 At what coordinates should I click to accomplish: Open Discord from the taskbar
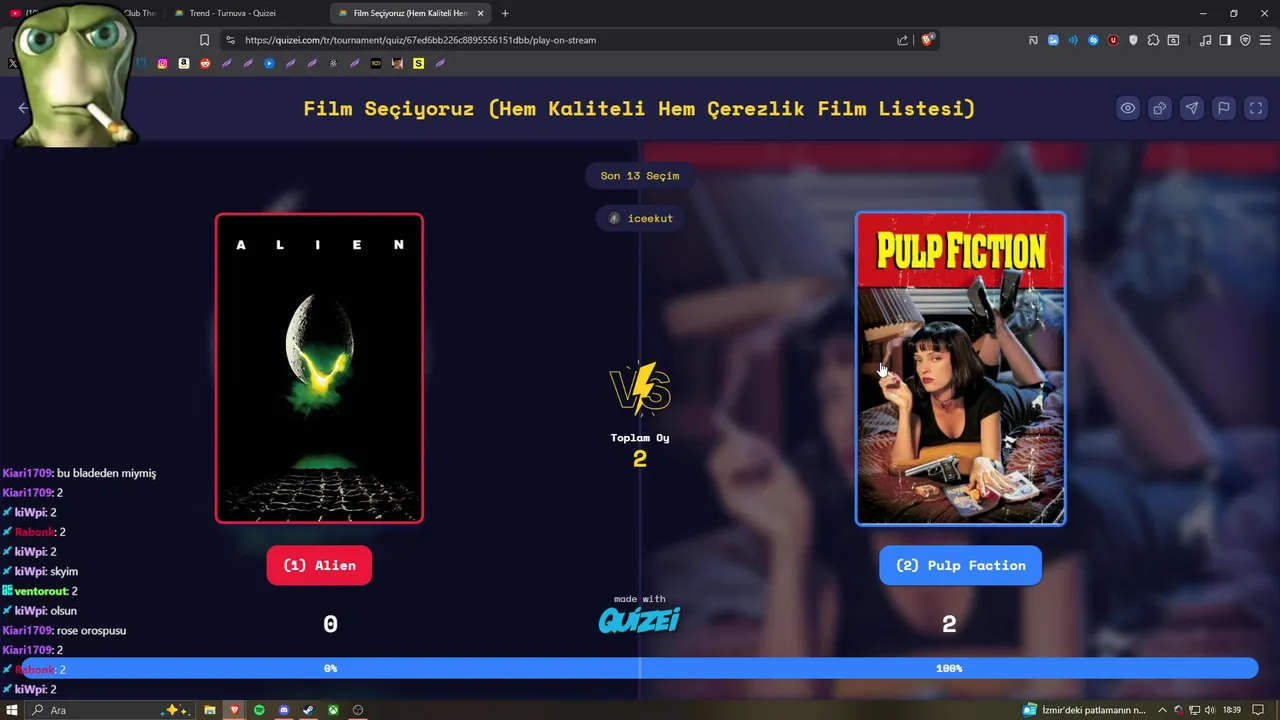click(284, 710)
